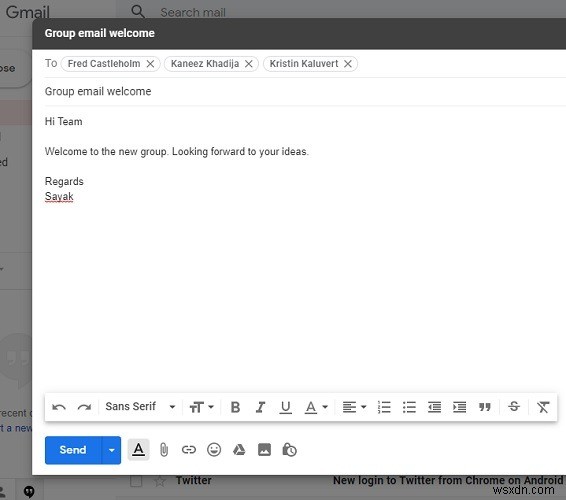The height and width of the screenshot is (500, 566).
Task: Toggle underline formatting
Action: (286, 407)
